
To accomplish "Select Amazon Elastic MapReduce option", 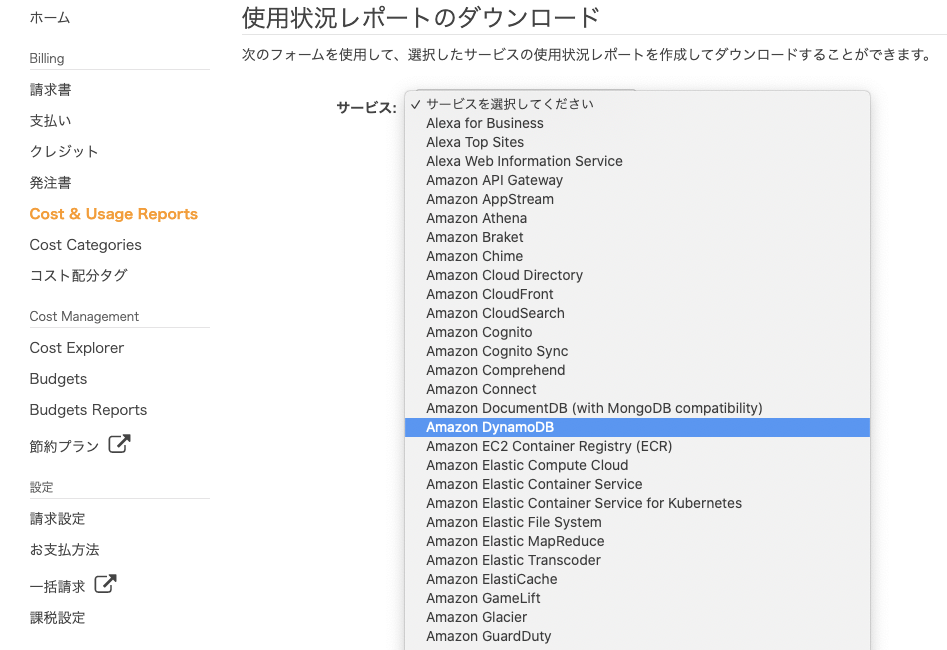I will 637,542.
